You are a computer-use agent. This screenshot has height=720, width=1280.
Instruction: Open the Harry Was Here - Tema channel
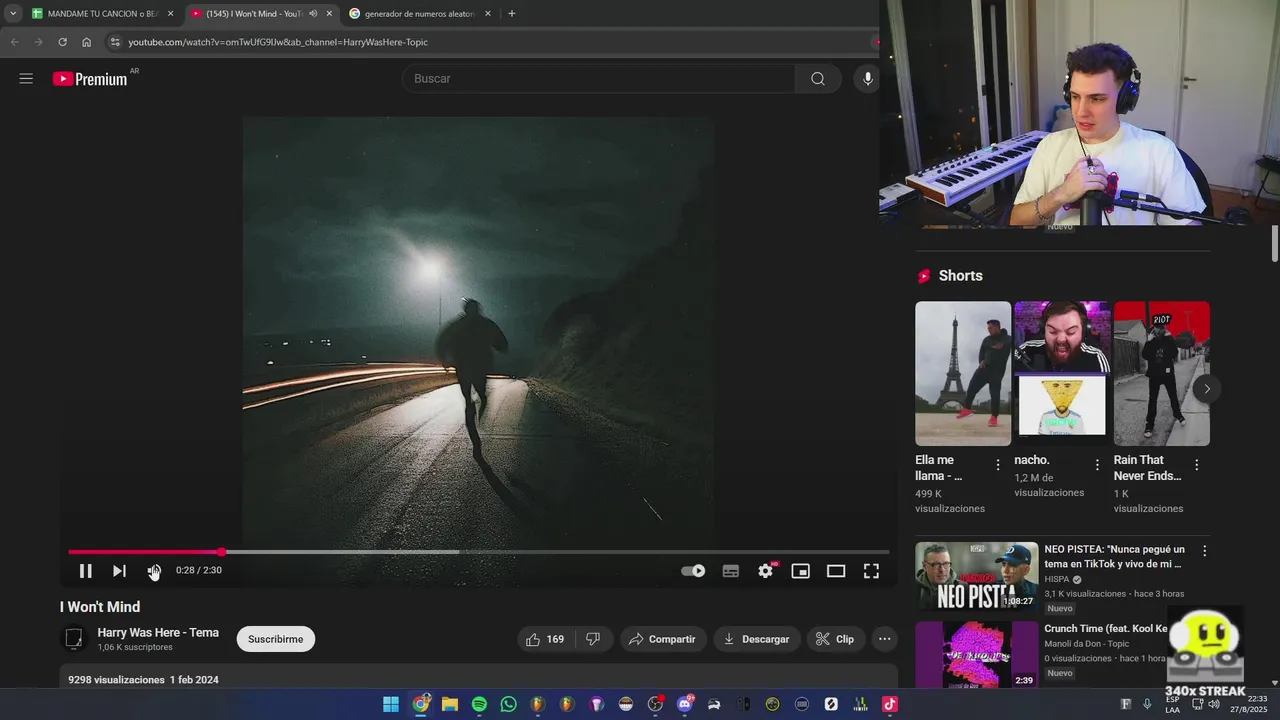coord(158,632)
